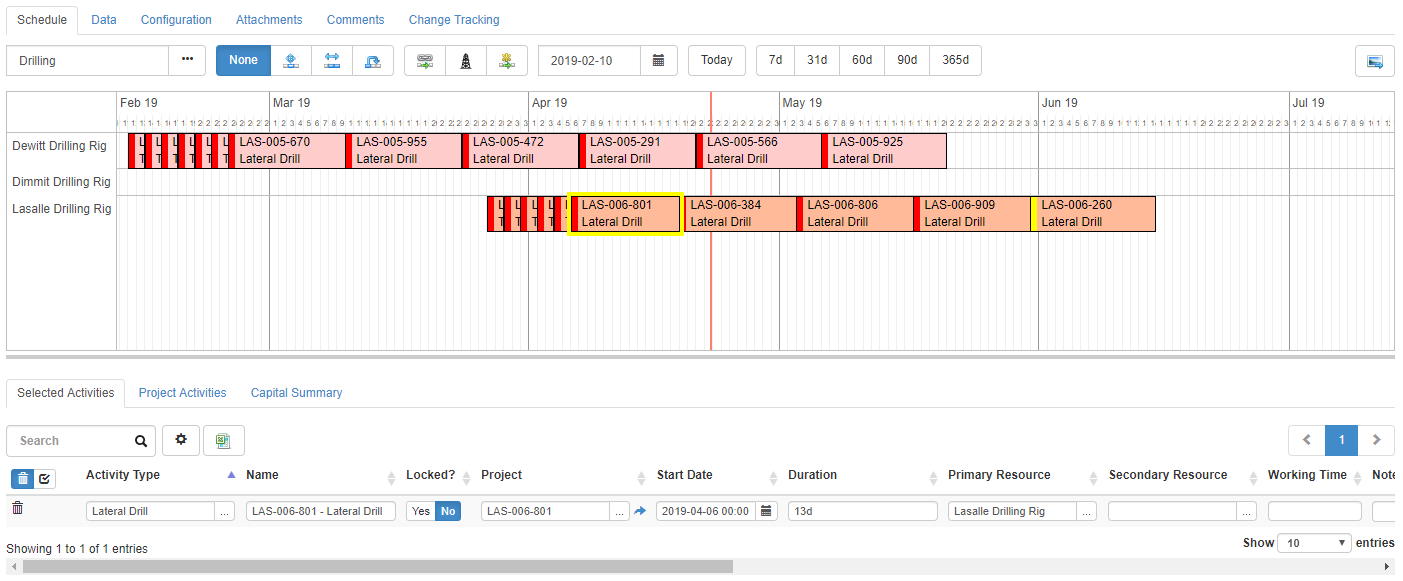This screenshot has height=581, width=1403.
Task: Click the blue push-arrow icon beside the Project field
Action: 640,510
